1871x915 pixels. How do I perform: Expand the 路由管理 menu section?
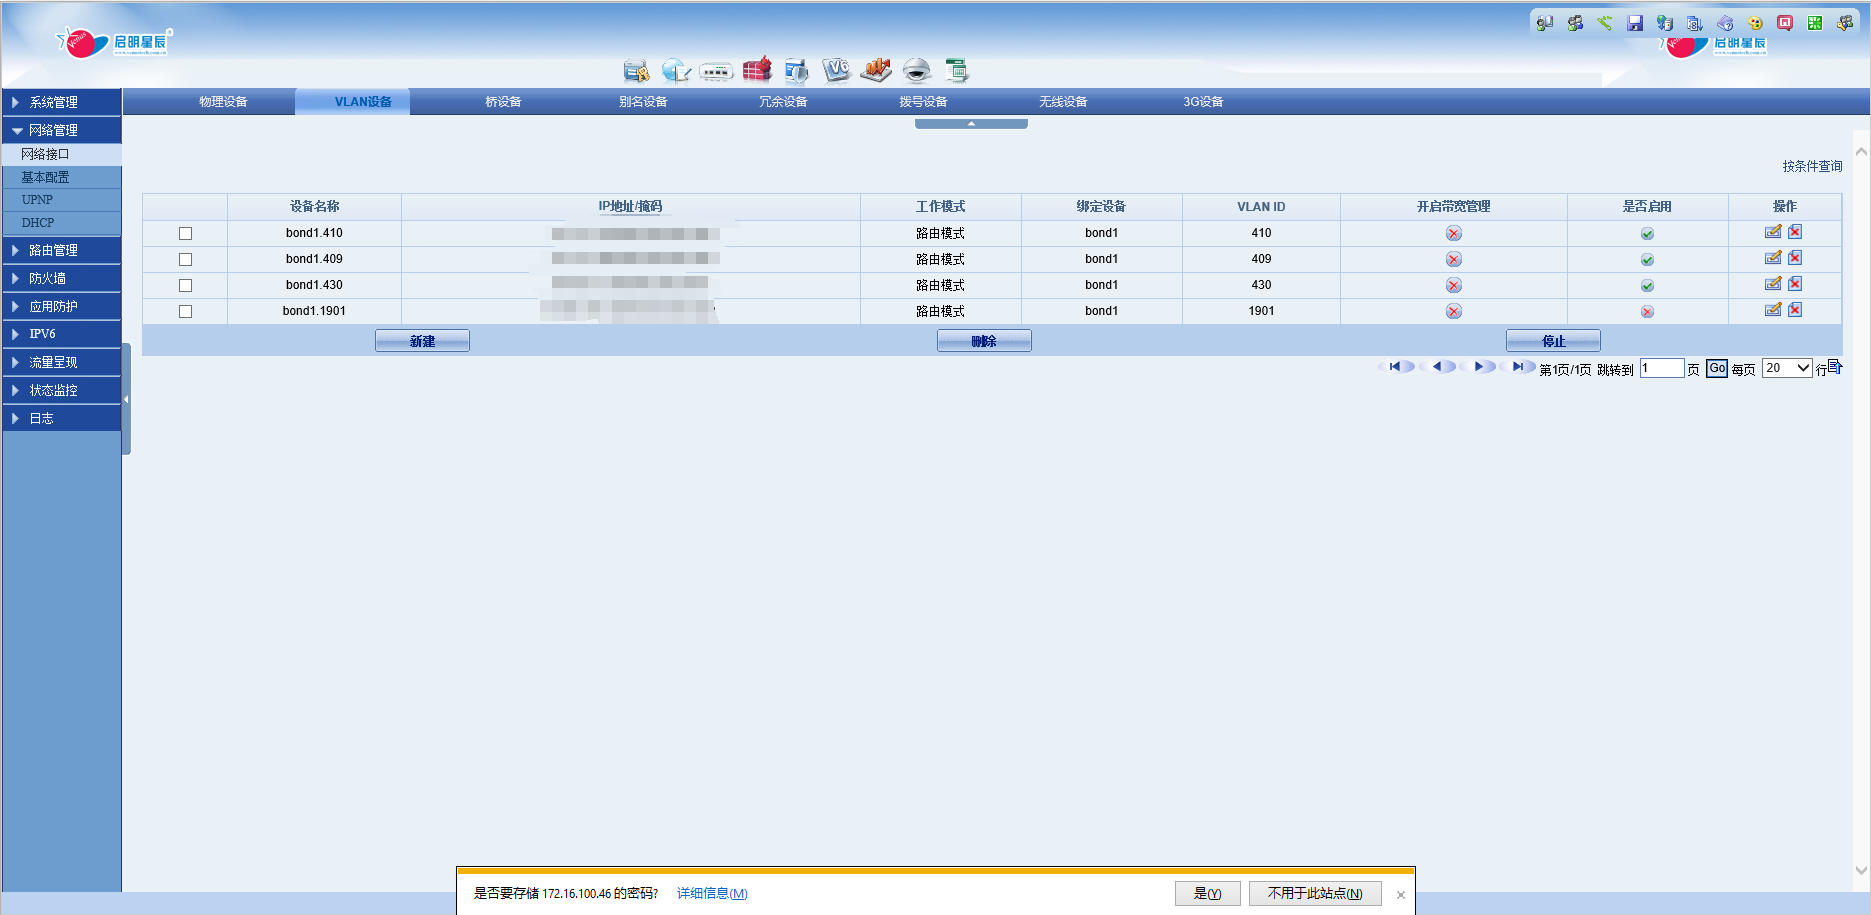click(62, 250)
